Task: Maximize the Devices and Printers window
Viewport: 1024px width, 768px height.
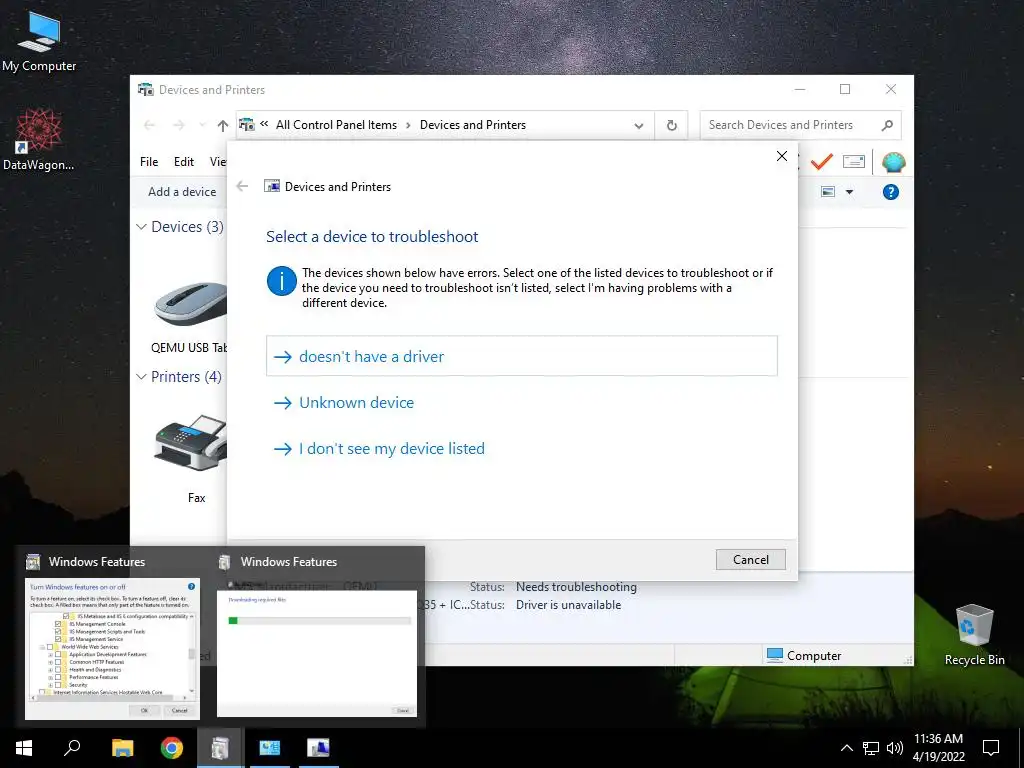Action: pos(845,89)
